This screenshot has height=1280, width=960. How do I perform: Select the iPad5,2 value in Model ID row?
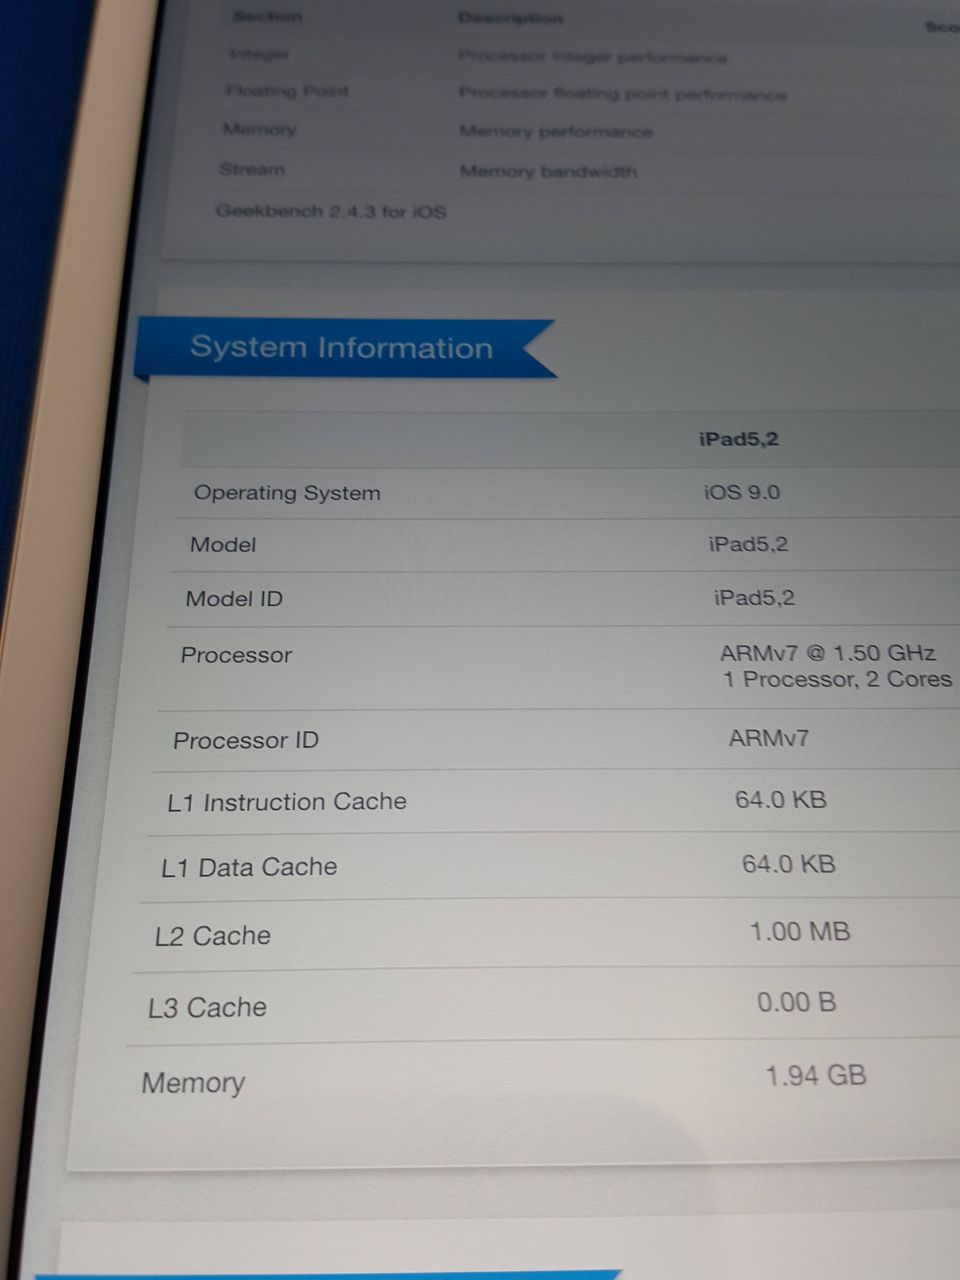pyautogui.click(x=754, y=598)
